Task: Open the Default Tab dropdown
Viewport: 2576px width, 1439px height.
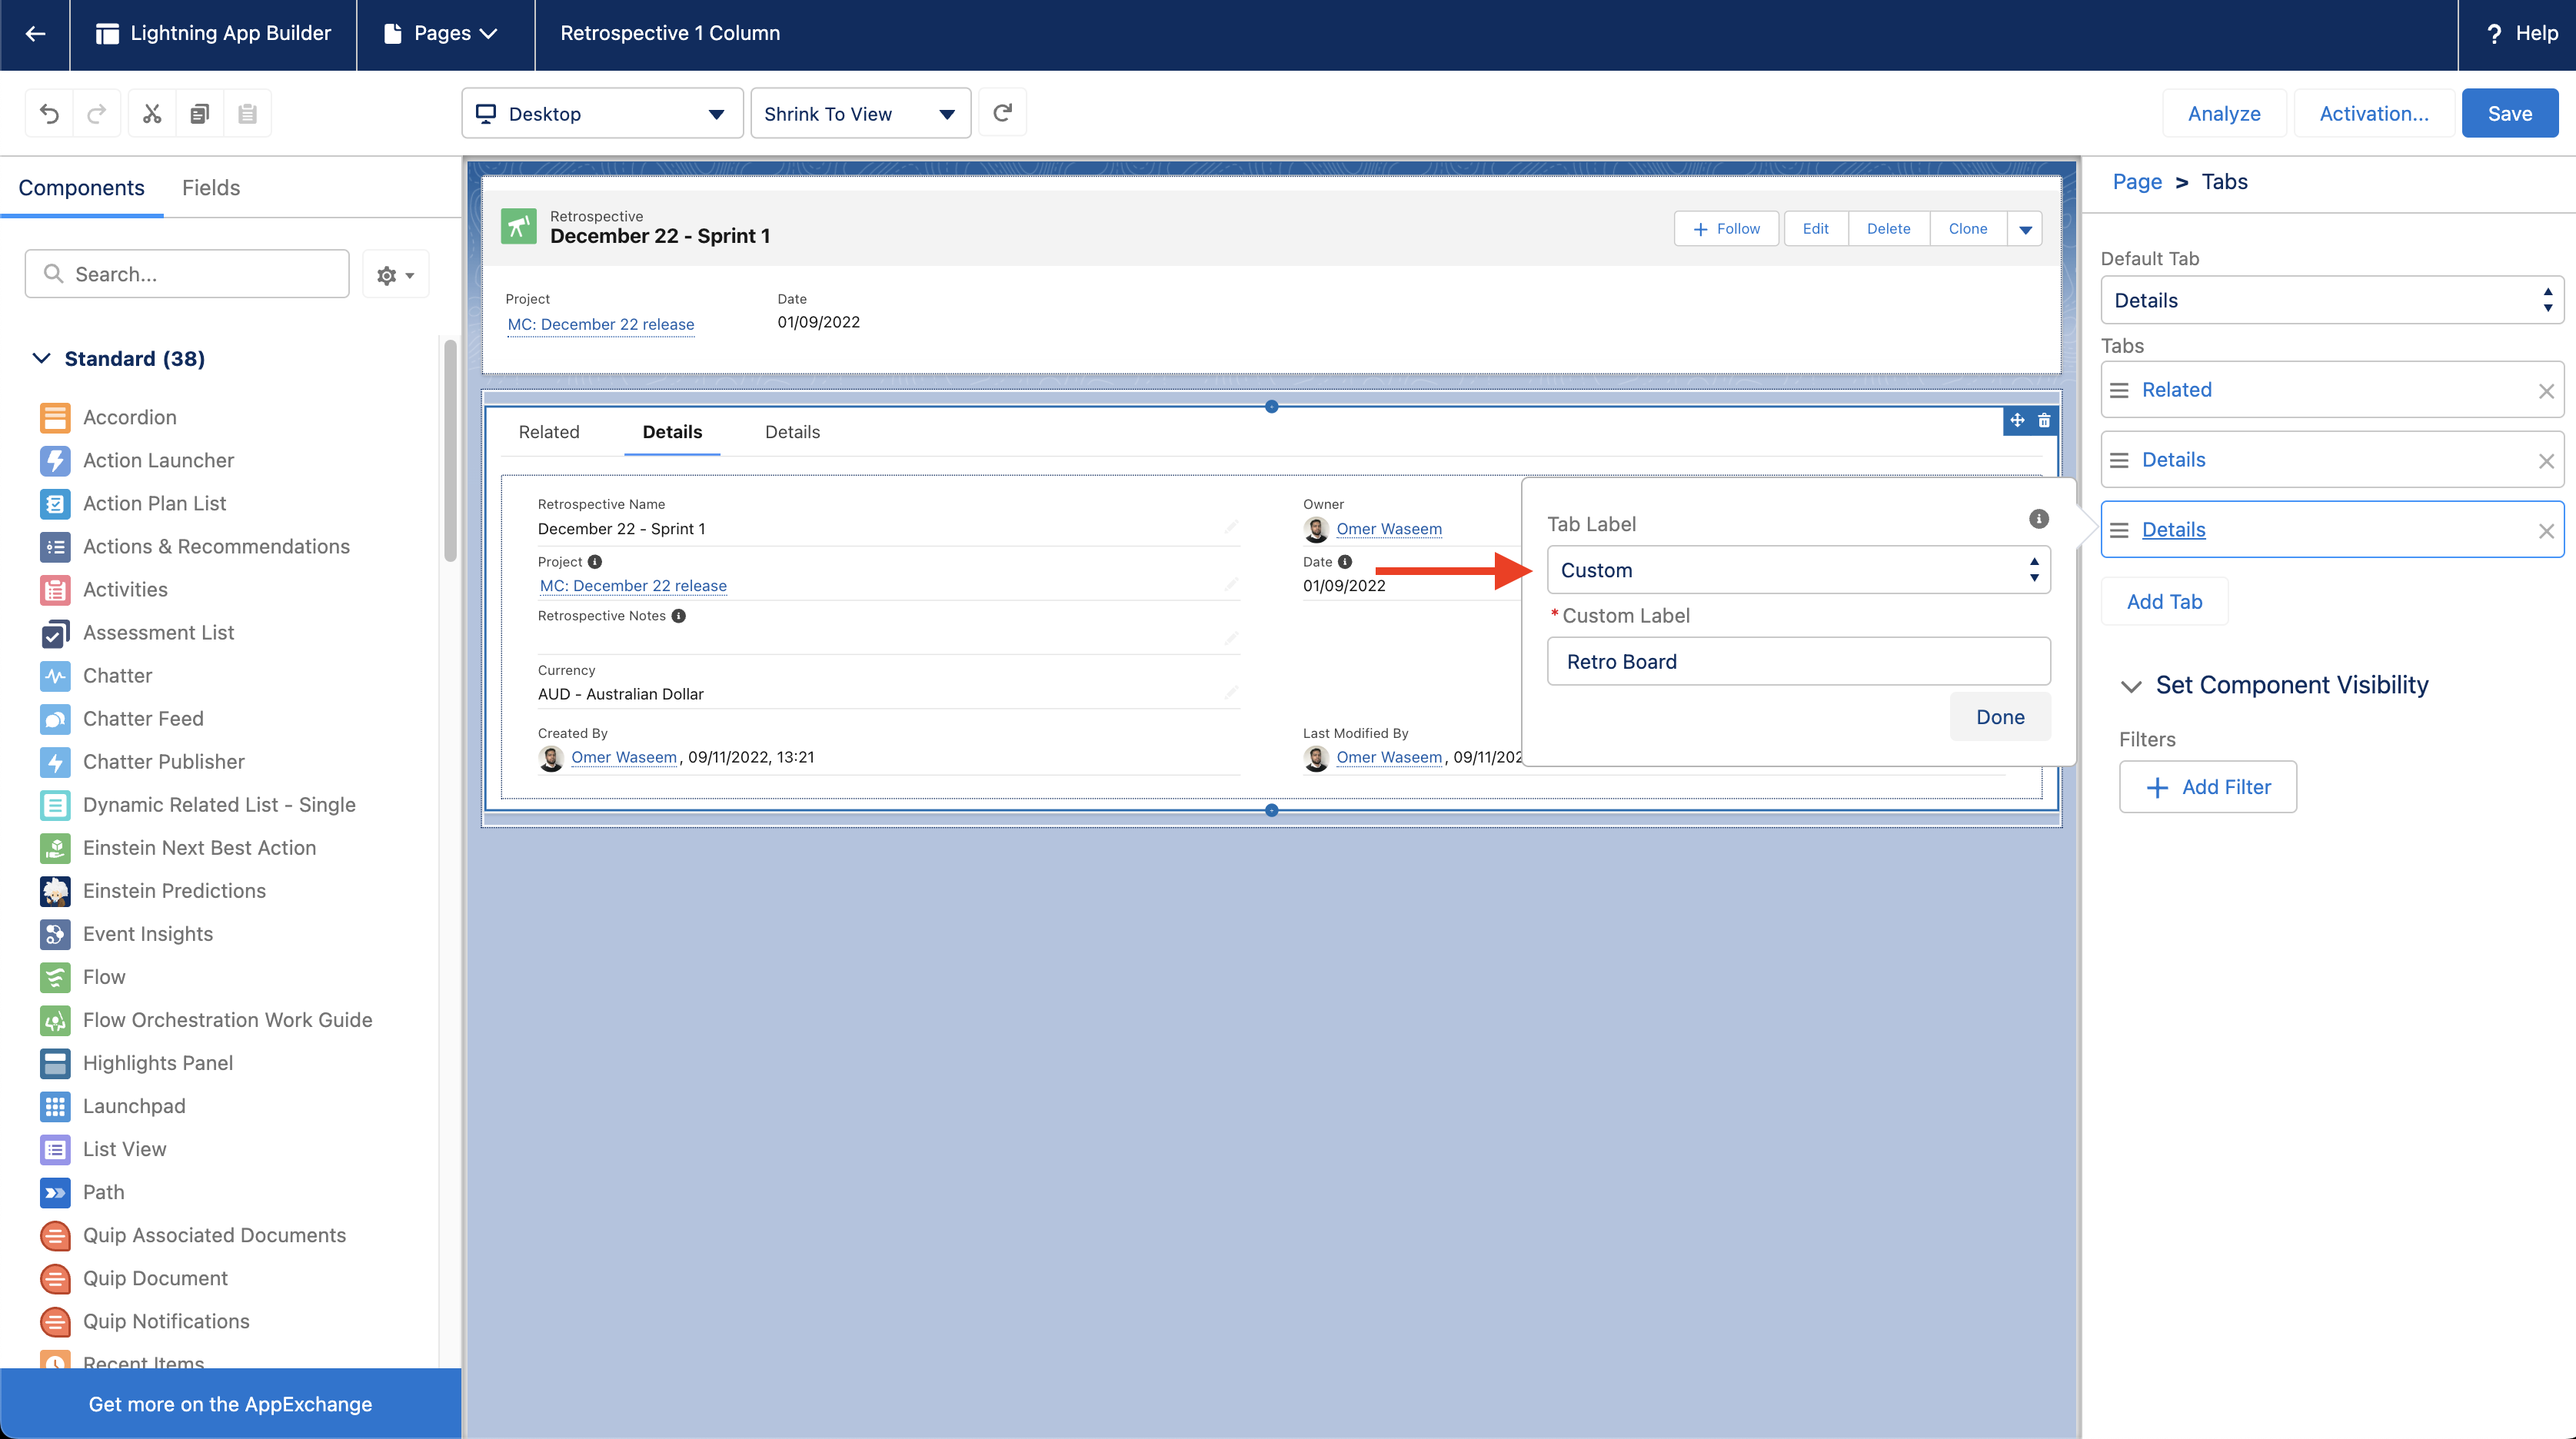Action: pos(2332,300)
